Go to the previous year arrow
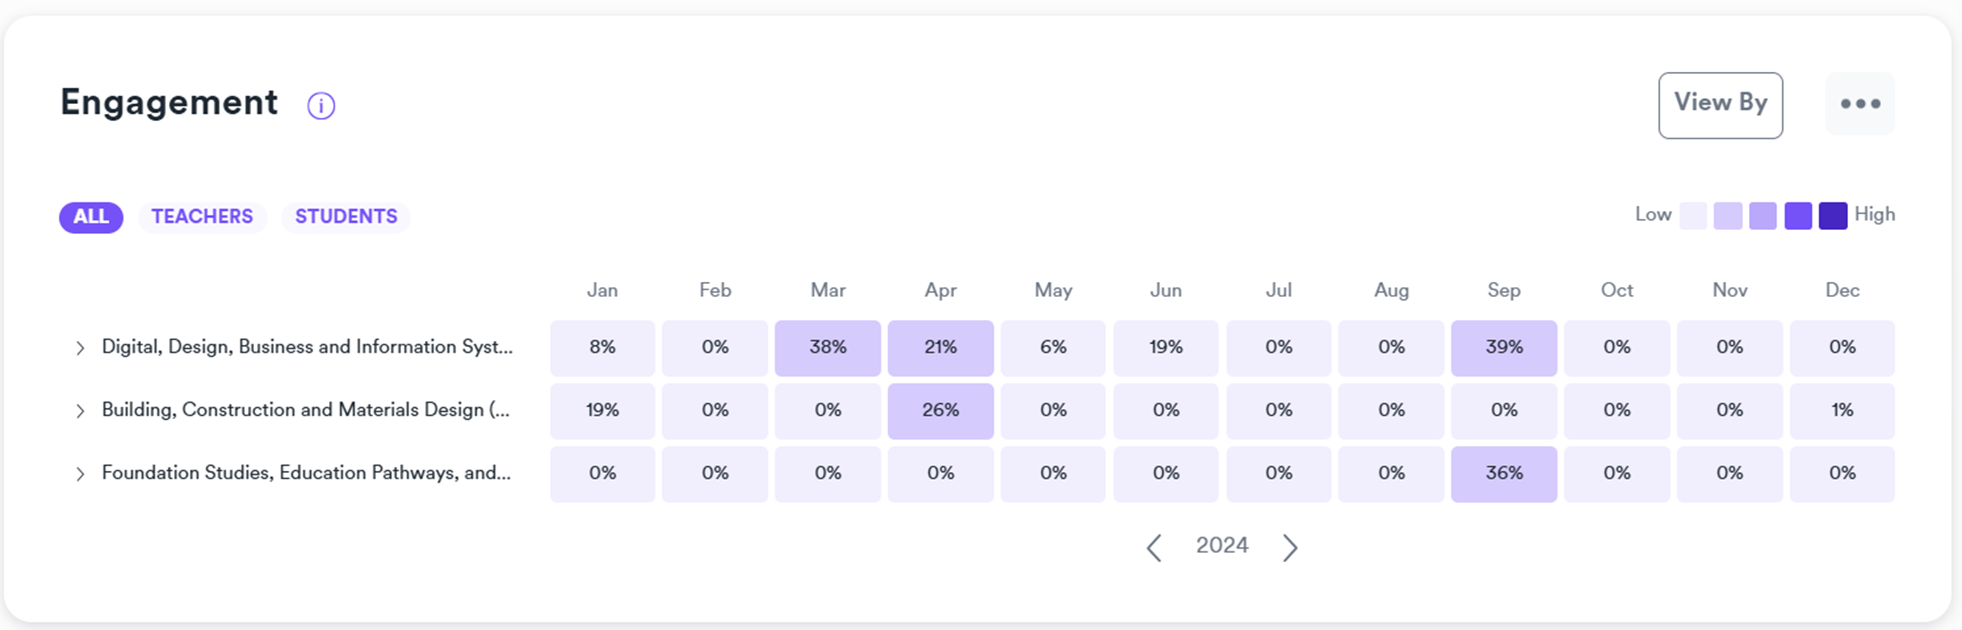Screen dimensions: 1962x630 (x=1154, y=547)
